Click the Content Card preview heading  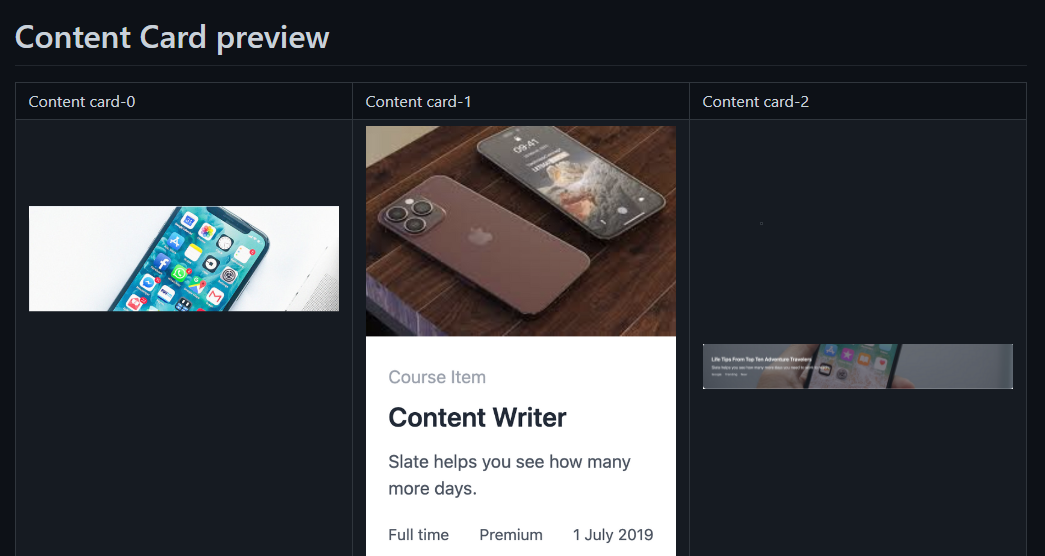[x=172, y=37]
